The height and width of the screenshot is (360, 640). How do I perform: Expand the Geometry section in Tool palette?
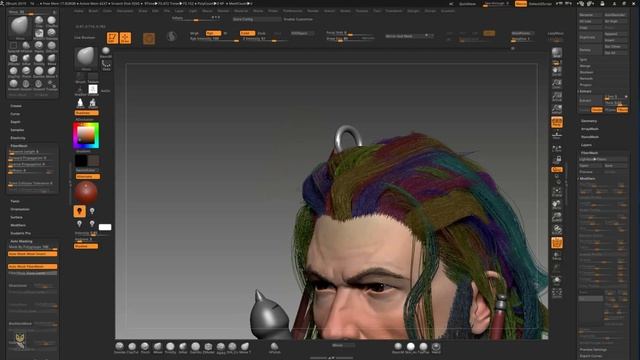[589, 121]
